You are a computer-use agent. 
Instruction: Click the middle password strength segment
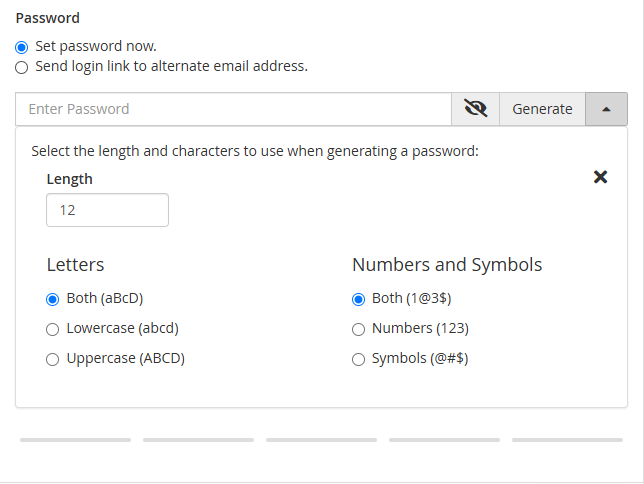pyautogui.click(x=321, y=440)
